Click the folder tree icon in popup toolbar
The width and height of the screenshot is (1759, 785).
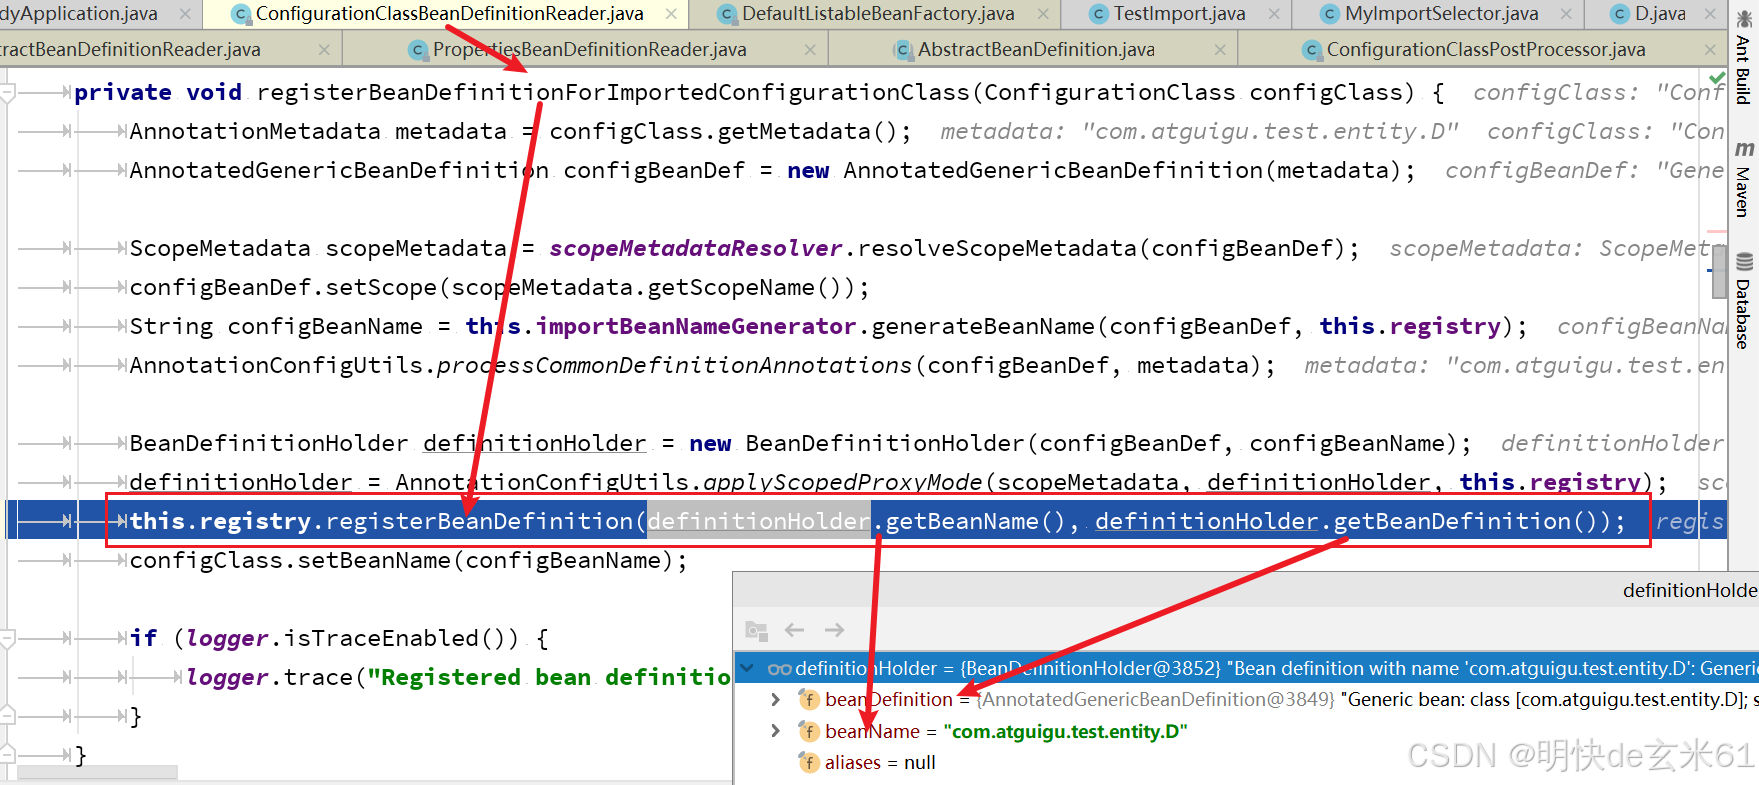click(757, 631)
